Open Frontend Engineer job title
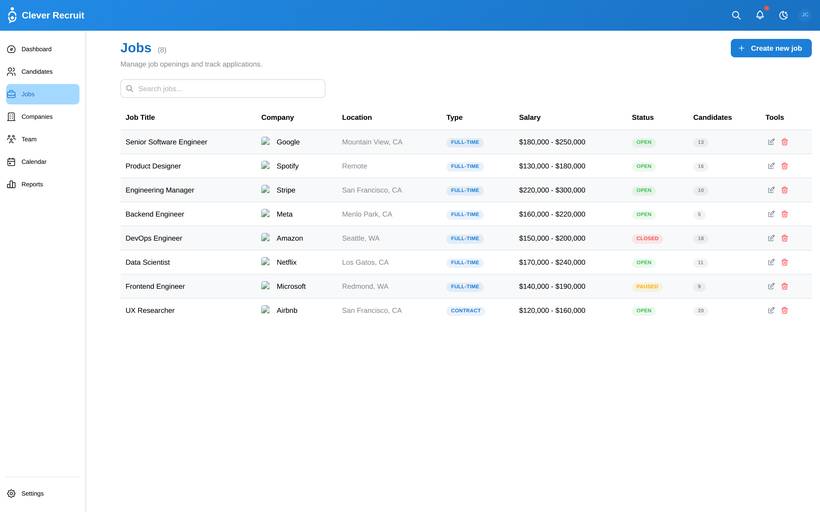Screen dimensions: 820x512 155,286
